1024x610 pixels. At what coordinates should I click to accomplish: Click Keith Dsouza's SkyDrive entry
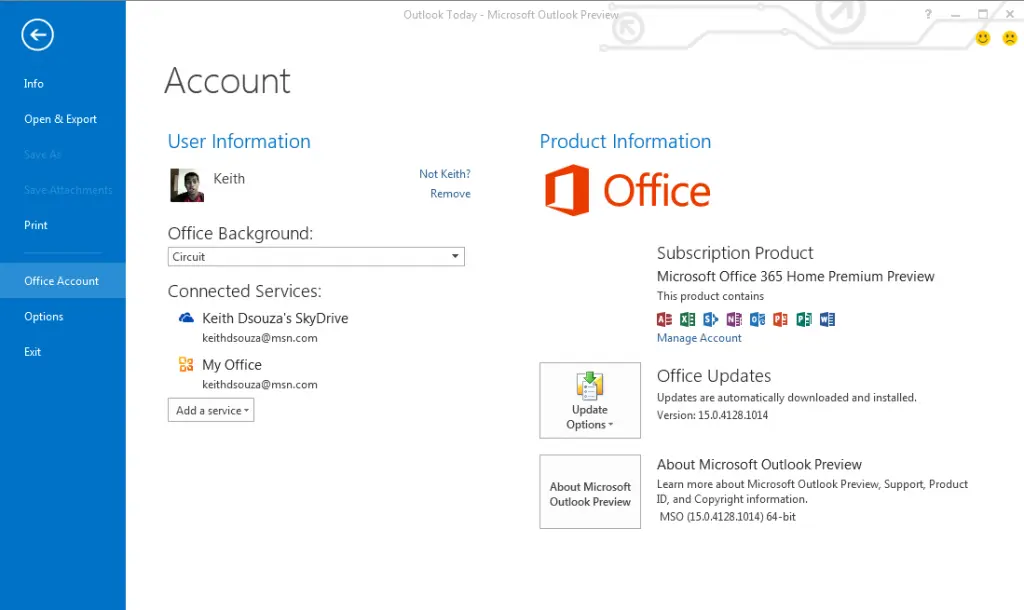(275, 318)
